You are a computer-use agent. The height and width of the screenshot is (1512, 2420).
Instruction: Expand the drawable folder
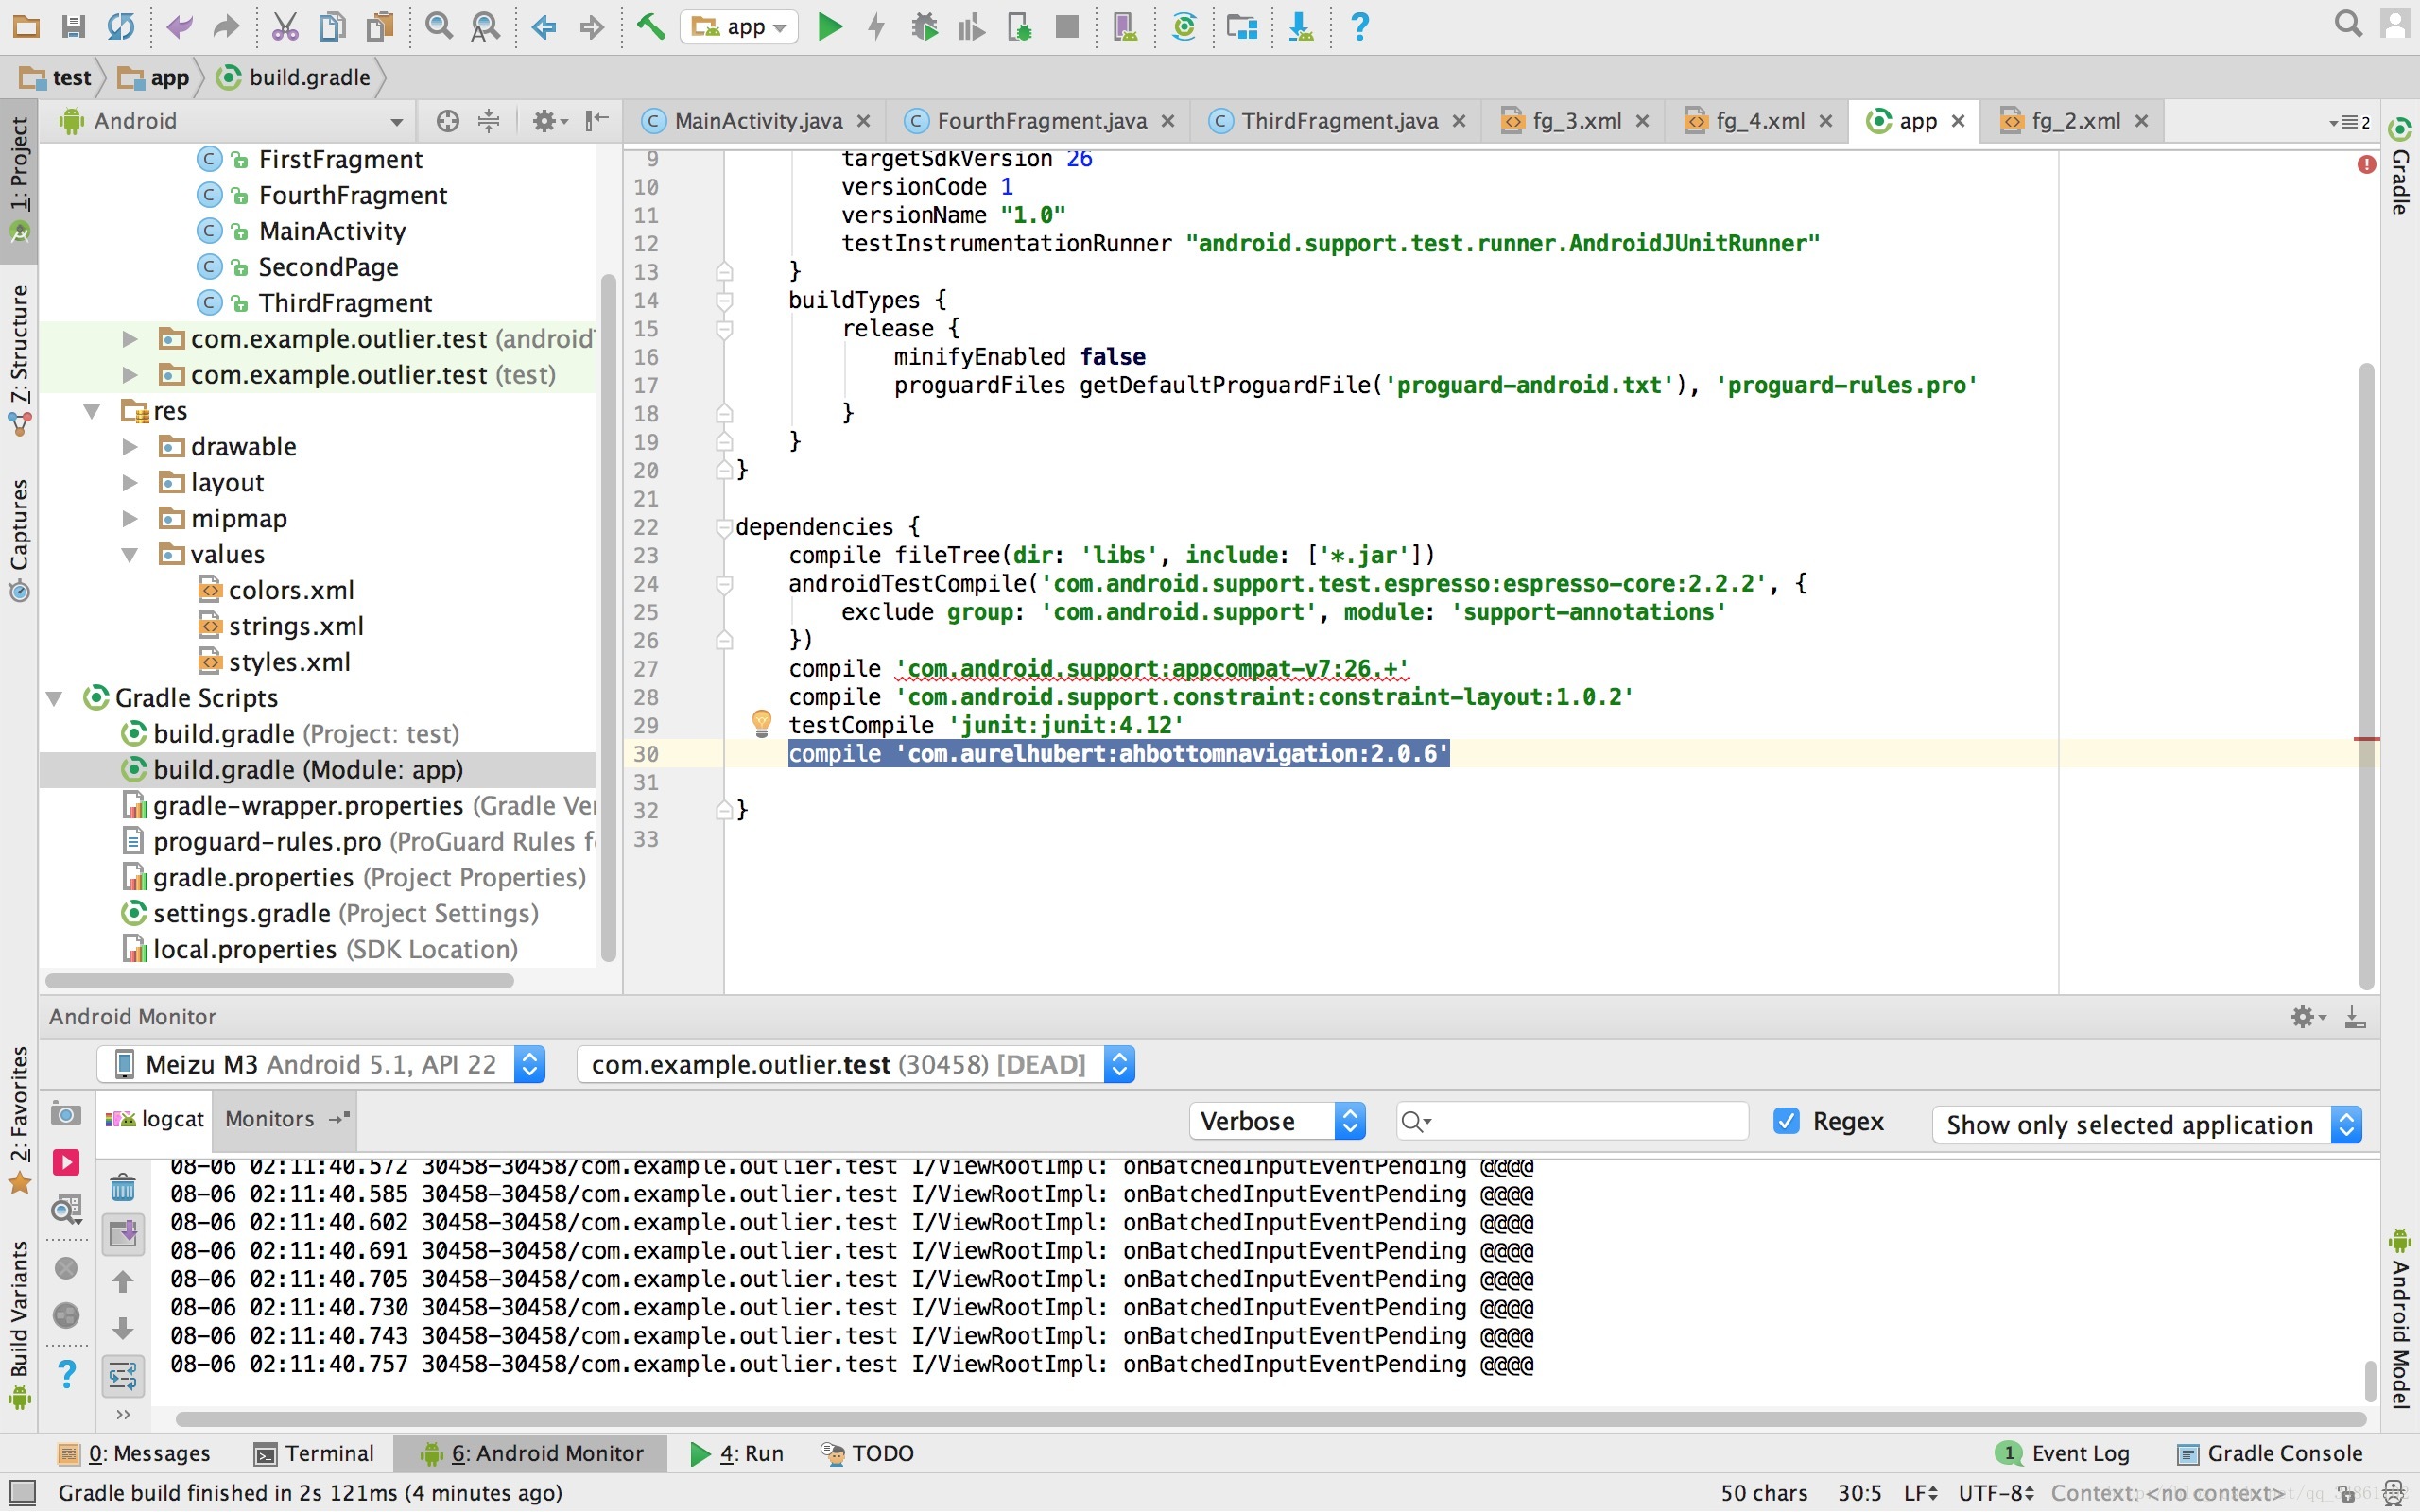click(x=129, y=446)
